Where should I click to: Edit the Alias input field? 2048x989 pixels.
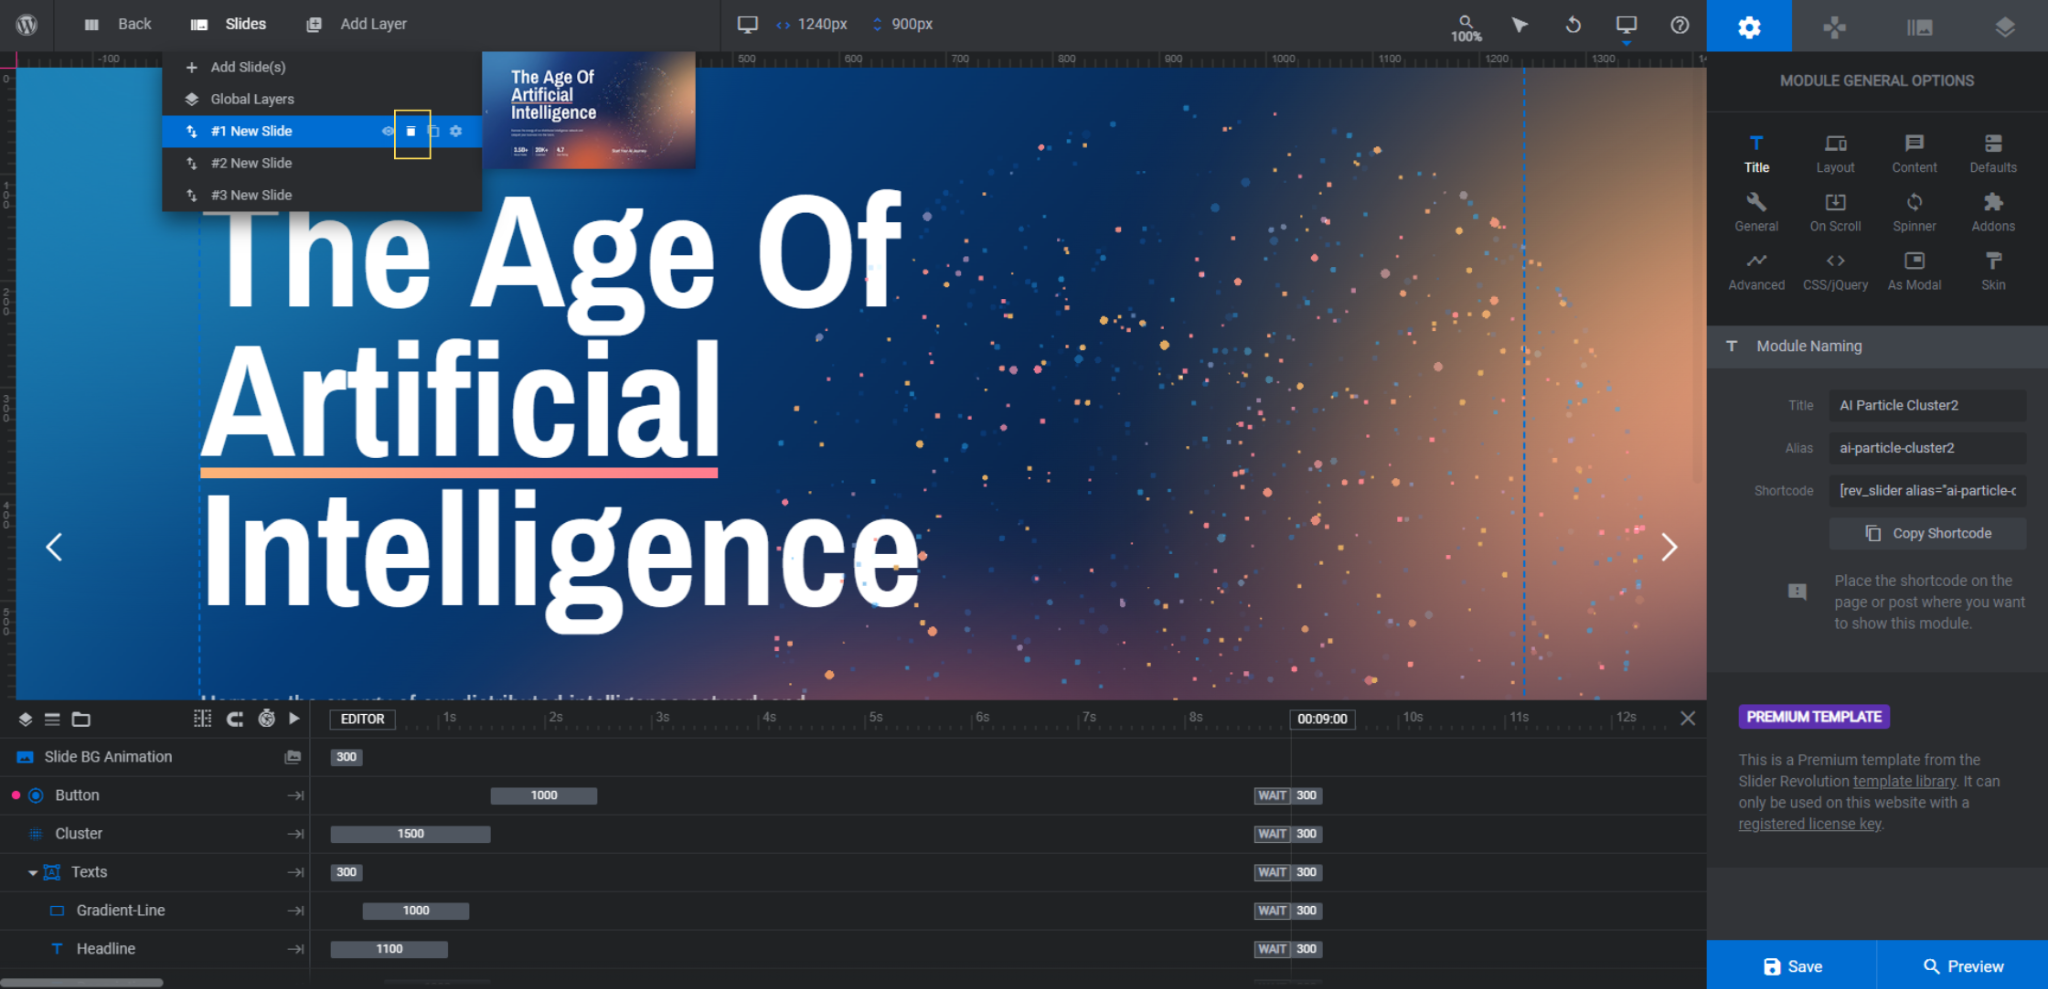(1927, 448)
